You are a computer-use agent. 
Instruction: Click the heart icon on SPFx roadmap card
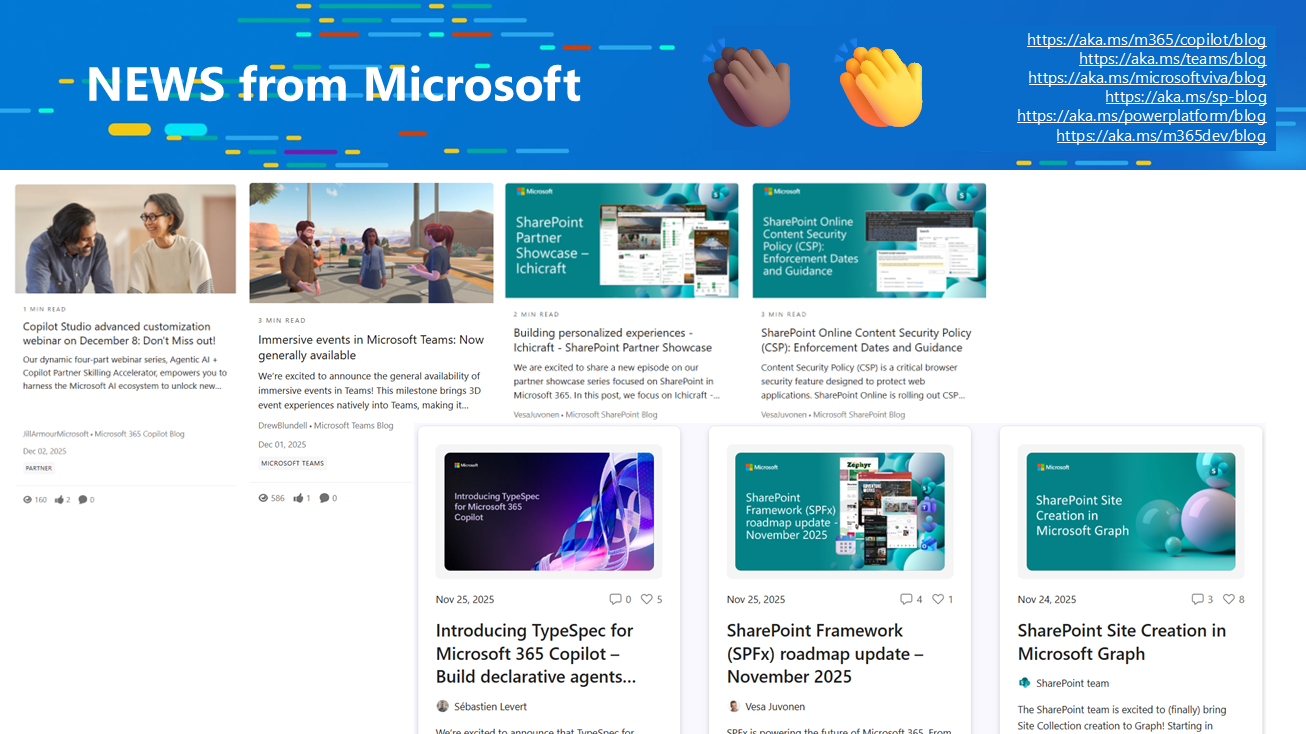point(938,599)
